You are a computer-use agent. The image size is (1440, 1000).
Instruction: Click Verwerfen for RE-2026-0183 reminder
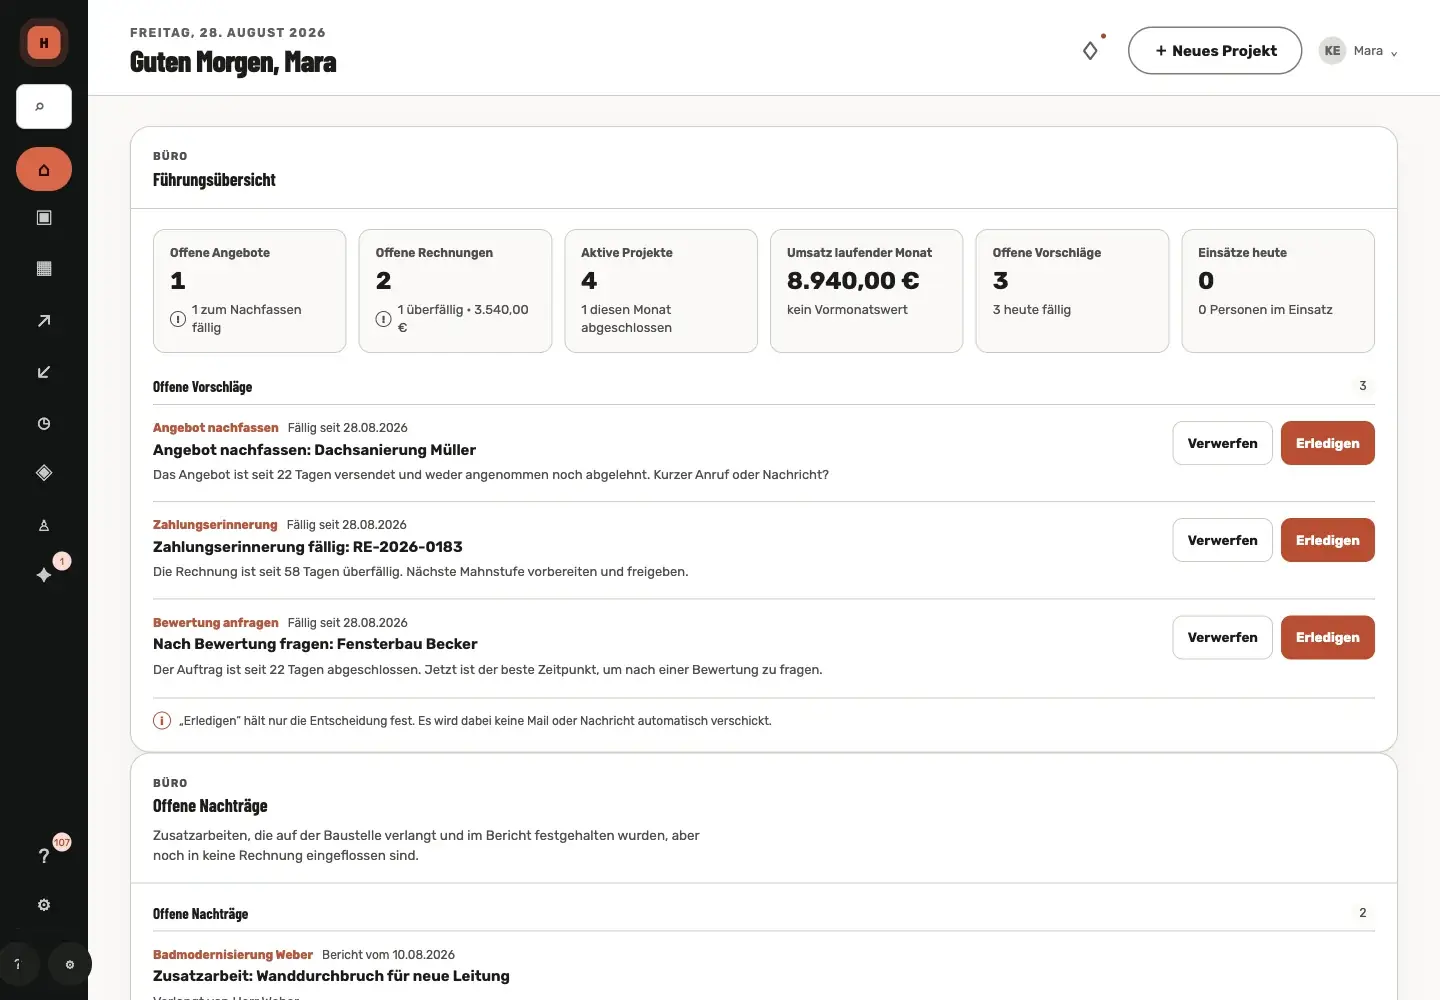click(x=1222, y=540)
